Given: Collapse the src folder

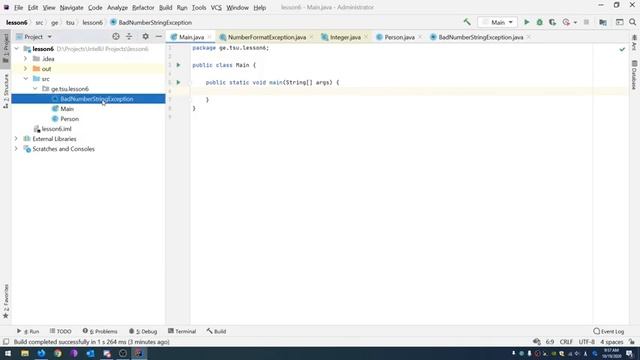Looking at the screenshot, I should [x=26, y=79].
